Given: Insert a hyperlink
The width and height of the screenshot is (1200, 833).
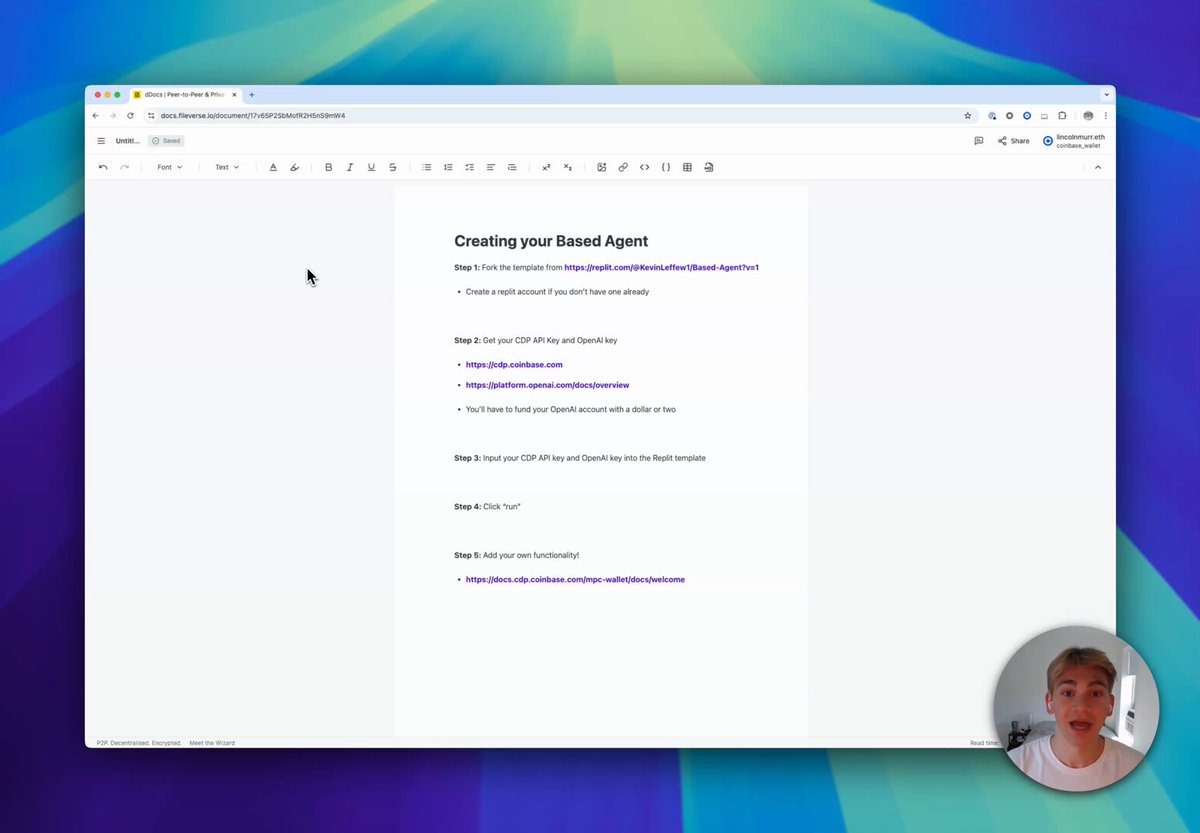Looking at the screenshot, I should point(623,167).
